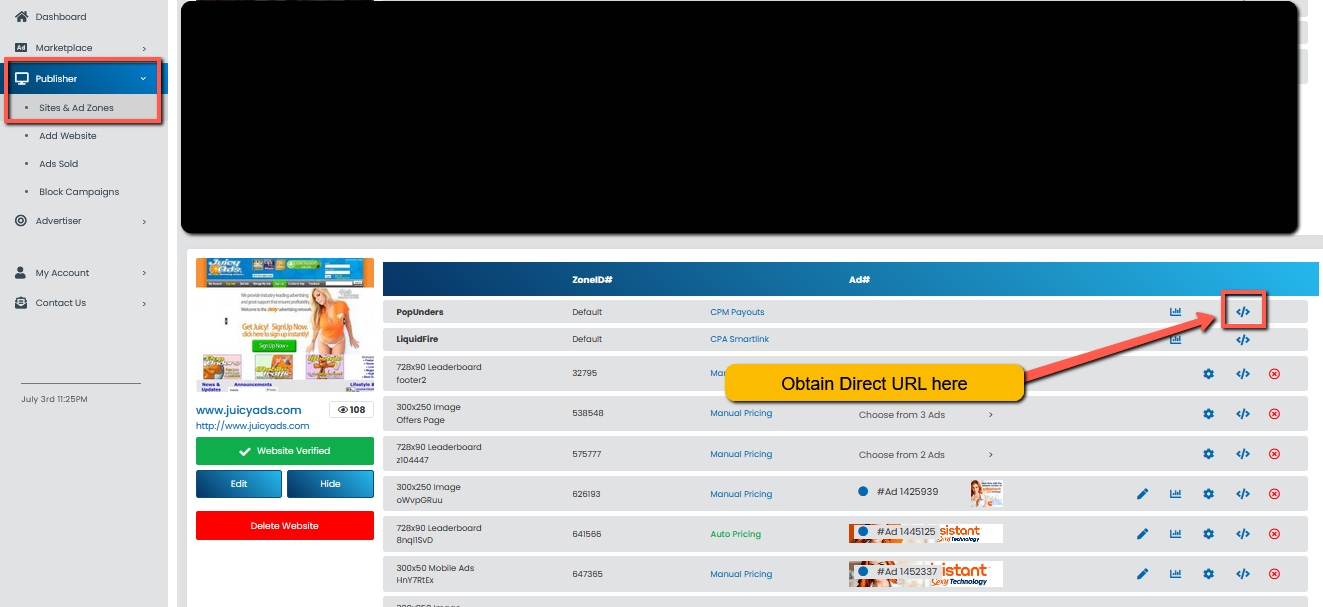This screenshot has height=607, width=1323.
Task: Open settings gear for zone 538548
Action: coord(1208,414)
